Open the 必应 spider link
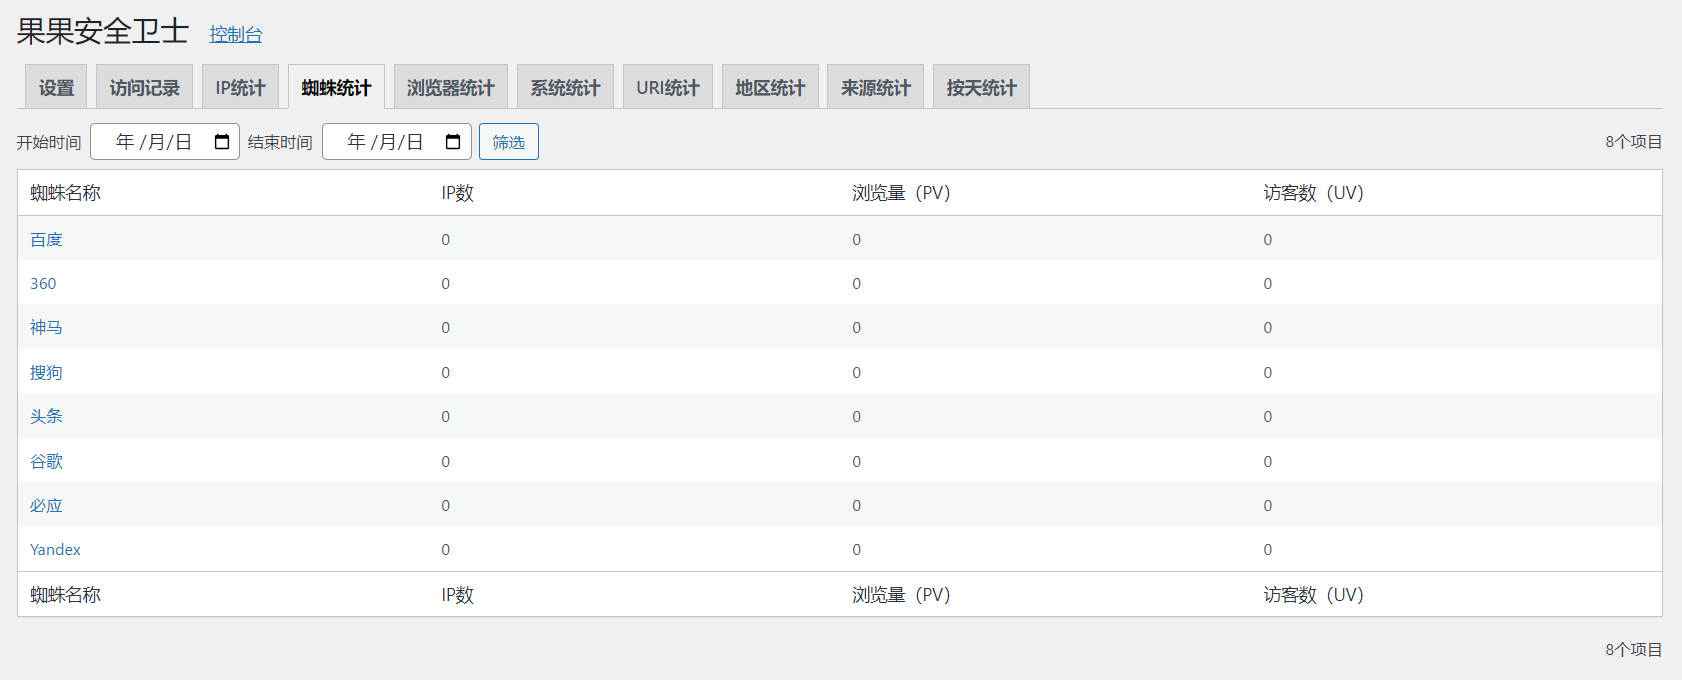This screenshot has height=680, width=1682. pos(46,505)
